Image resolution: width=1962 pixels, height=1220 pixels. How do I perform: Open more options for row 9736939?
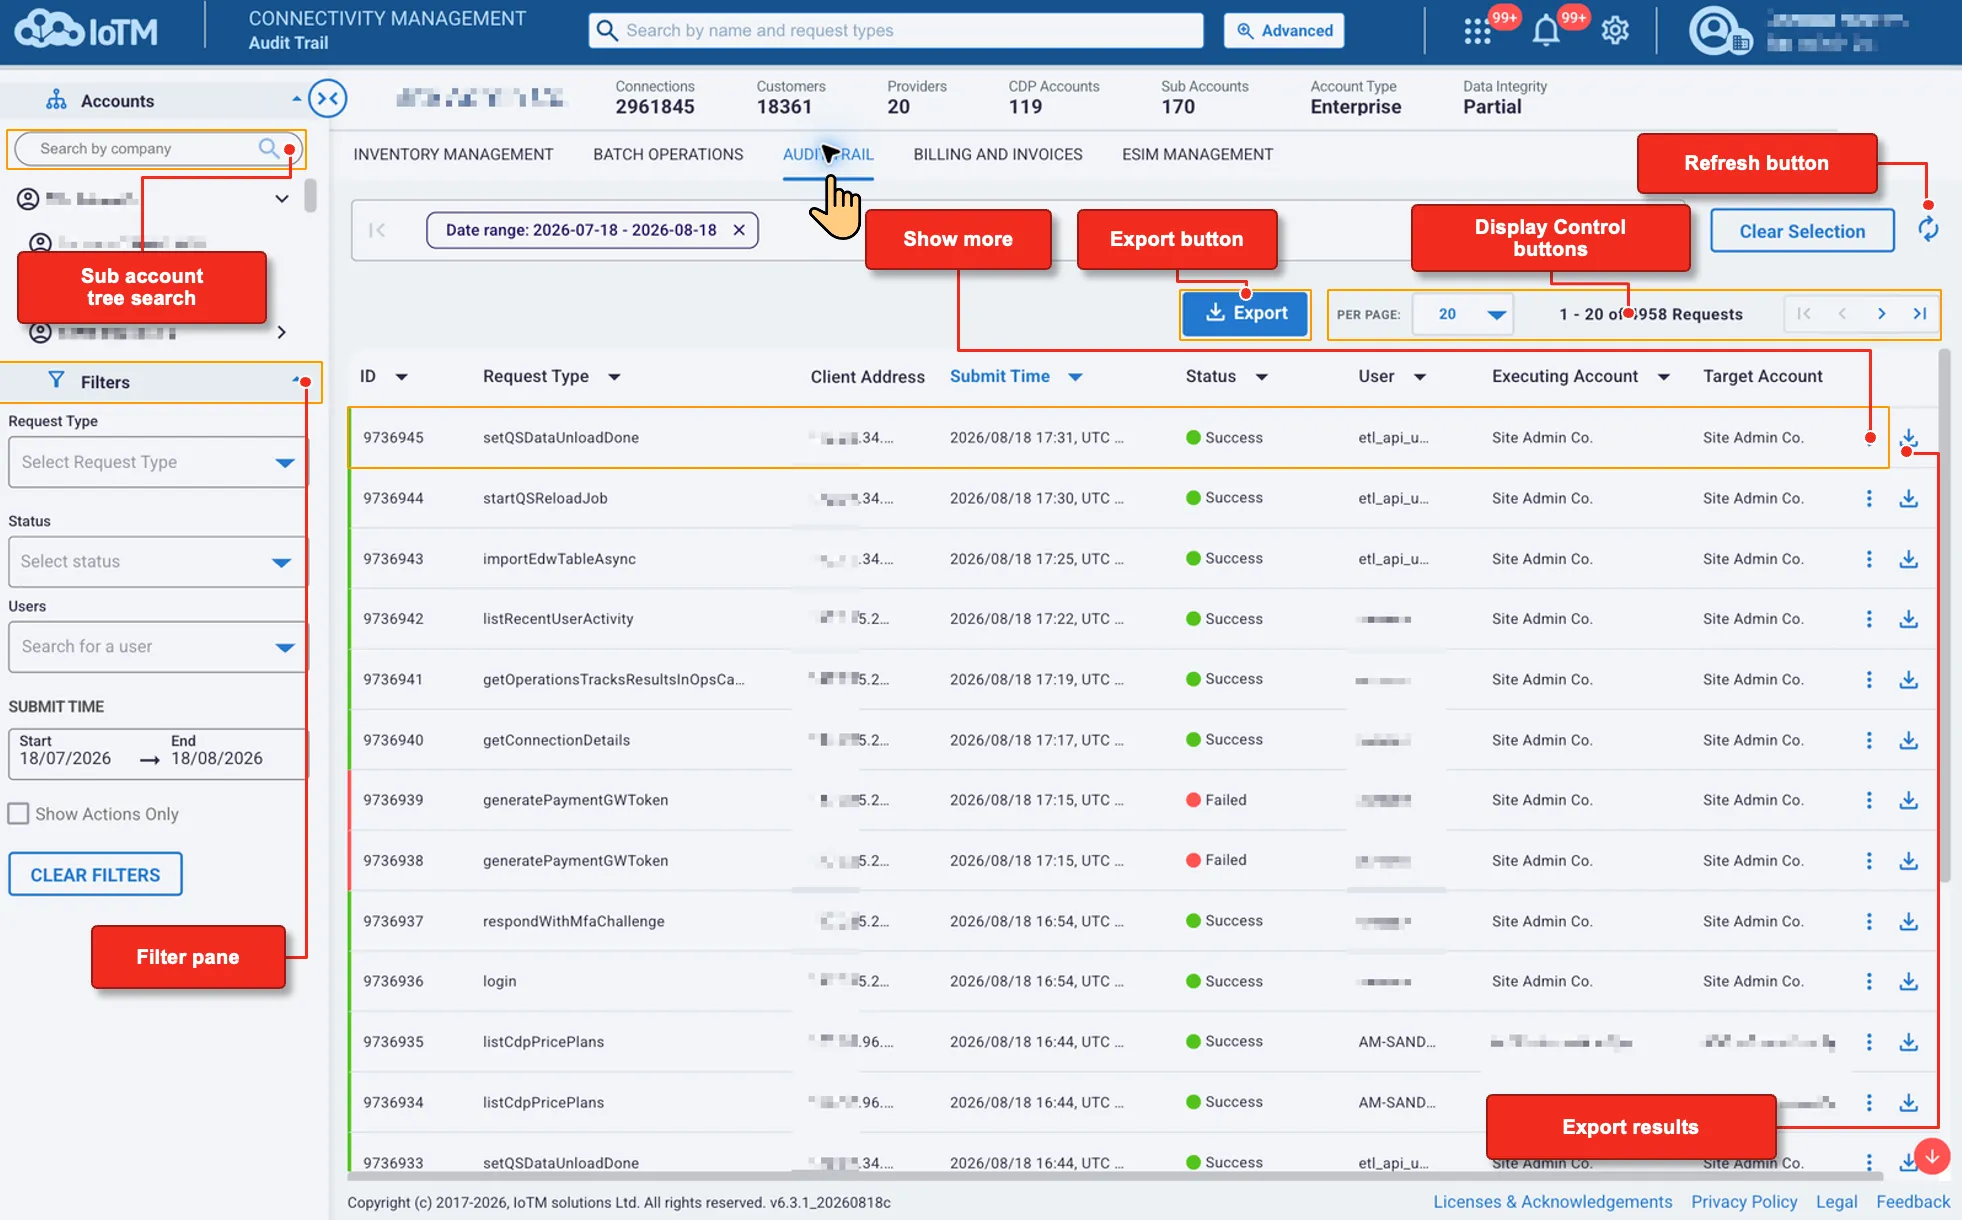tap(1869, 800)
